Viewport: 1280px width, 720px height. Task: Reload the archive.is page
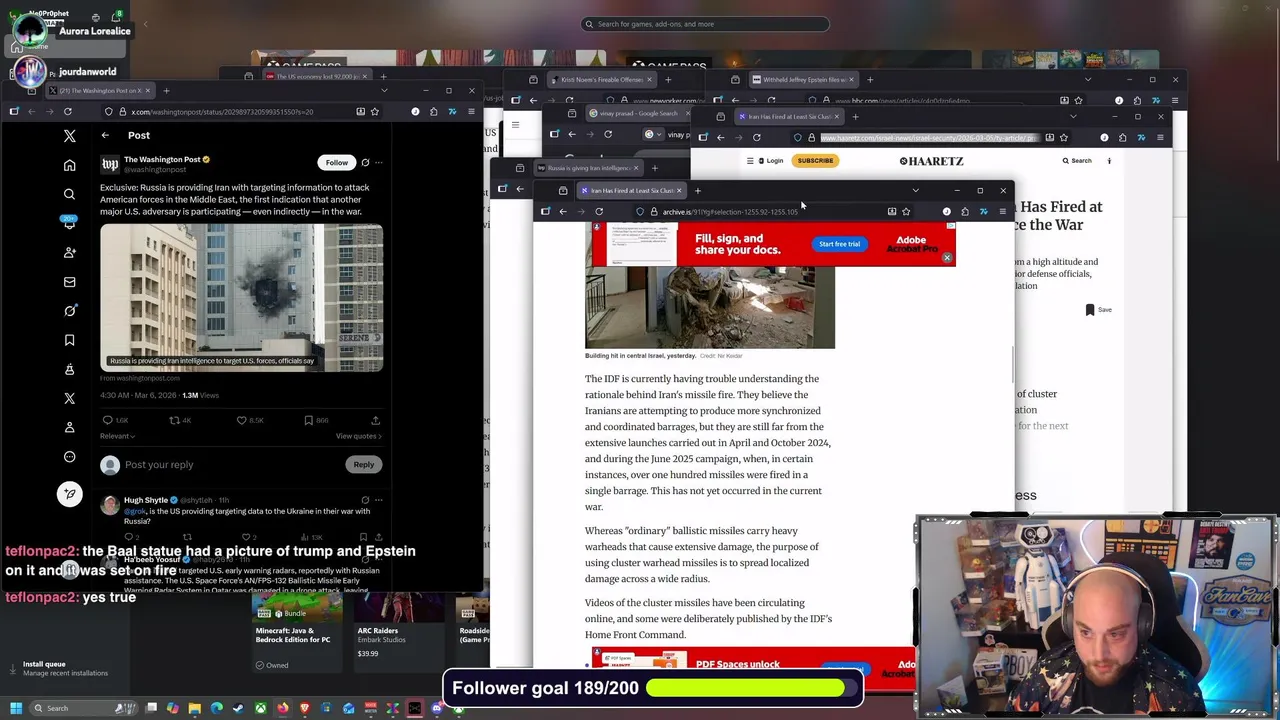point(599,211)
